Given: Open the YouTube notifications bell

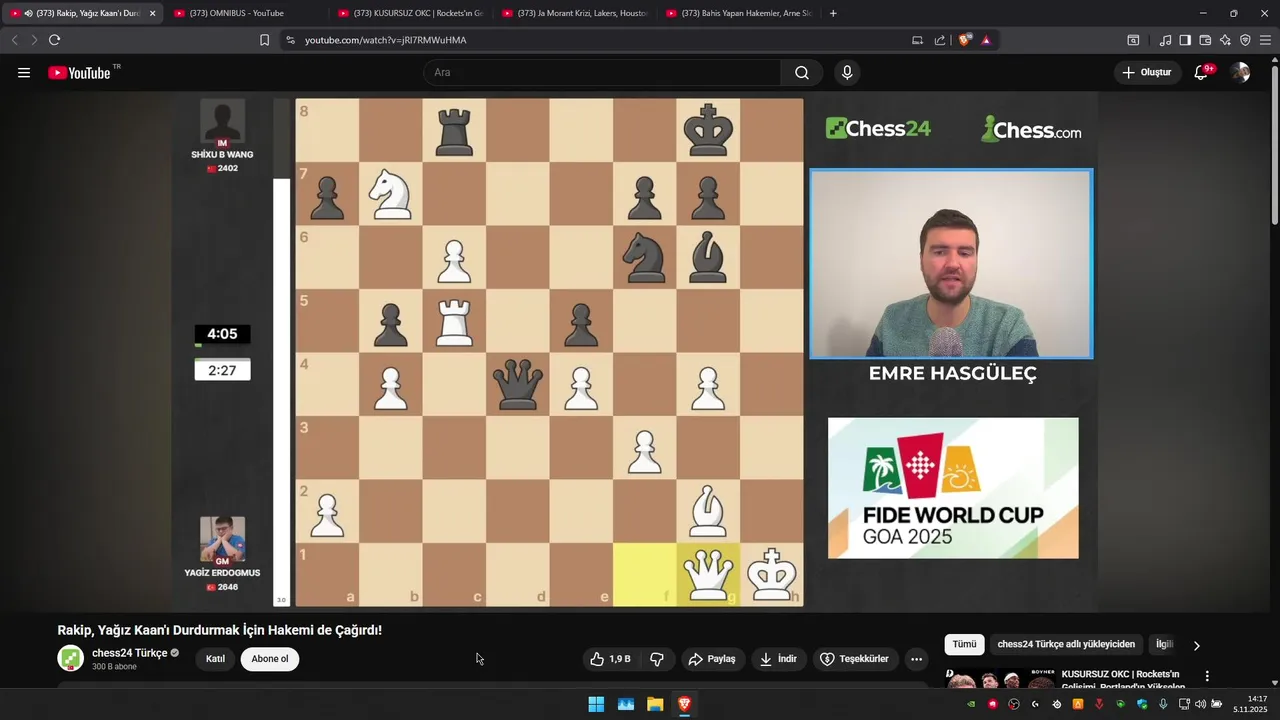Looking at the screenshot, I should (x=1202, y=73).
